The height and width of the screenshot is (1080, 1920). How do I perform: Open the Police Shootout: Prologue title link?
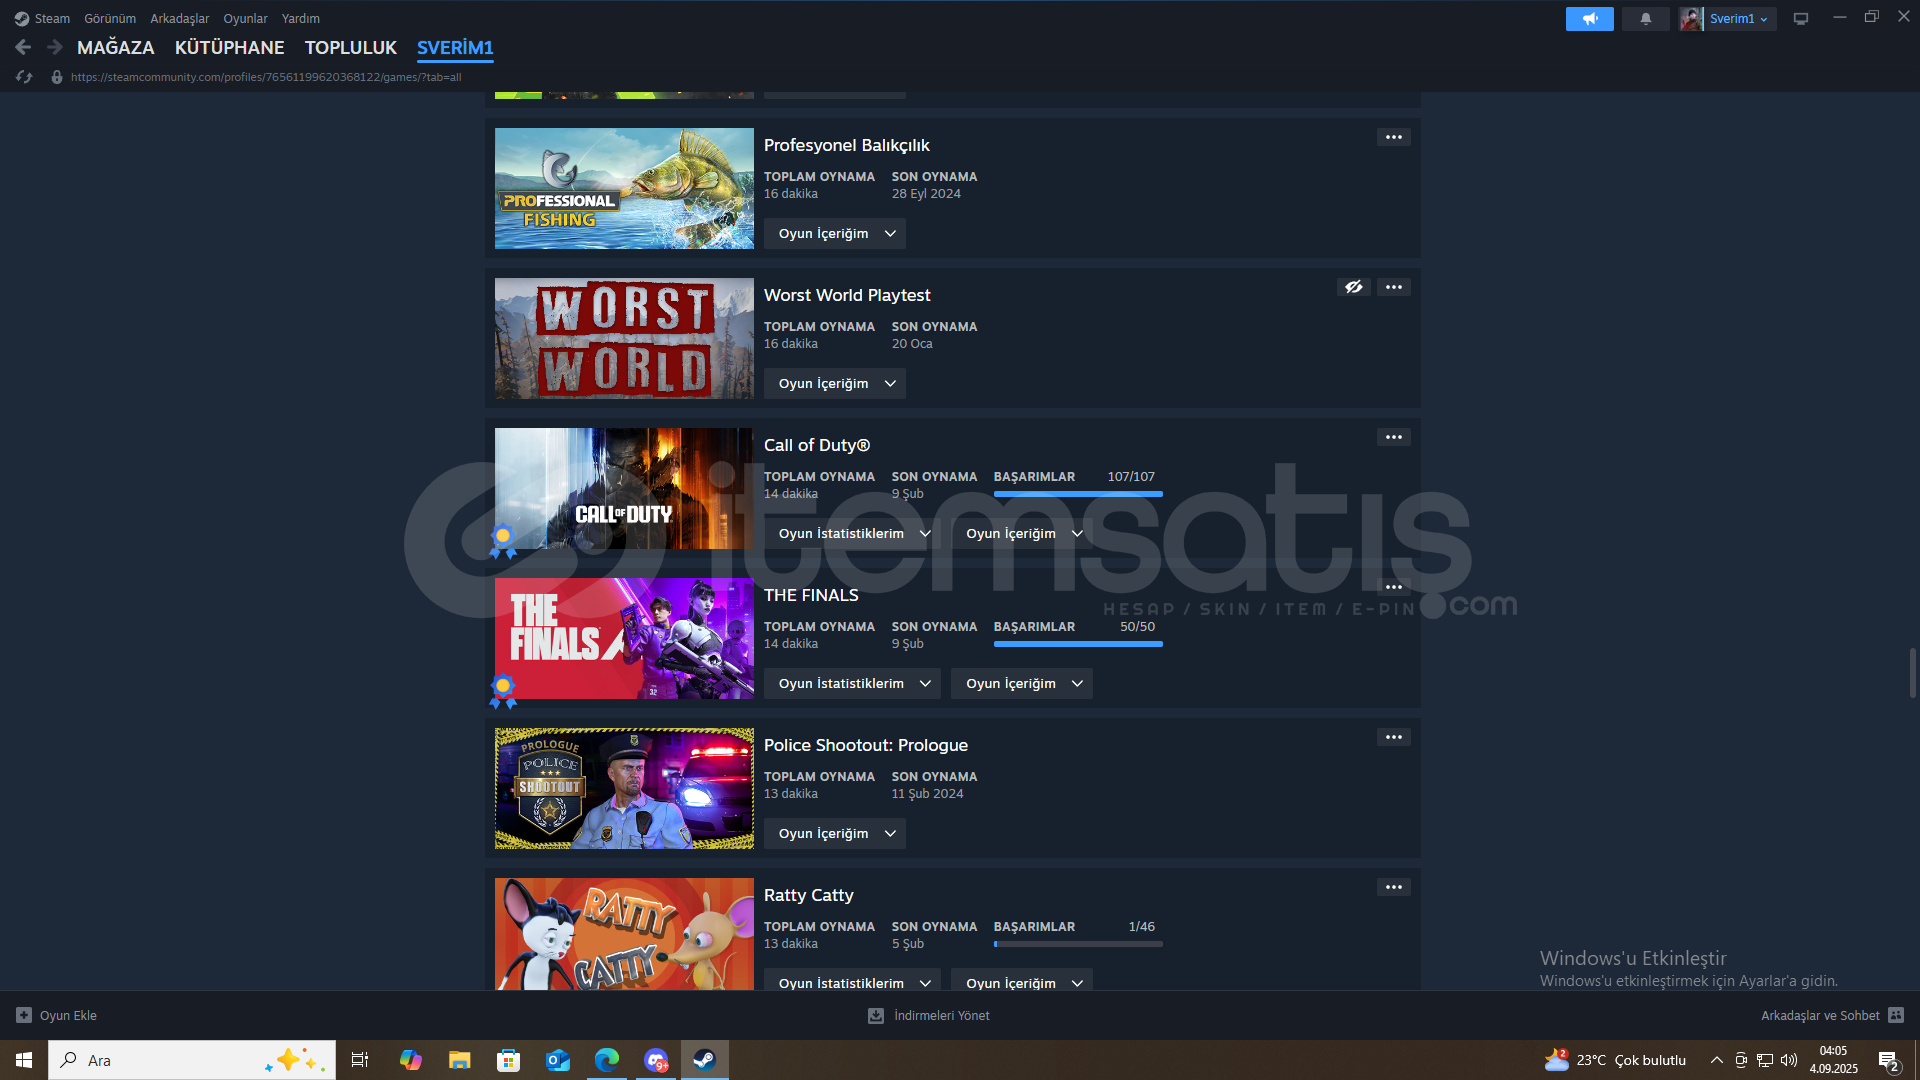tap(866, 745)
